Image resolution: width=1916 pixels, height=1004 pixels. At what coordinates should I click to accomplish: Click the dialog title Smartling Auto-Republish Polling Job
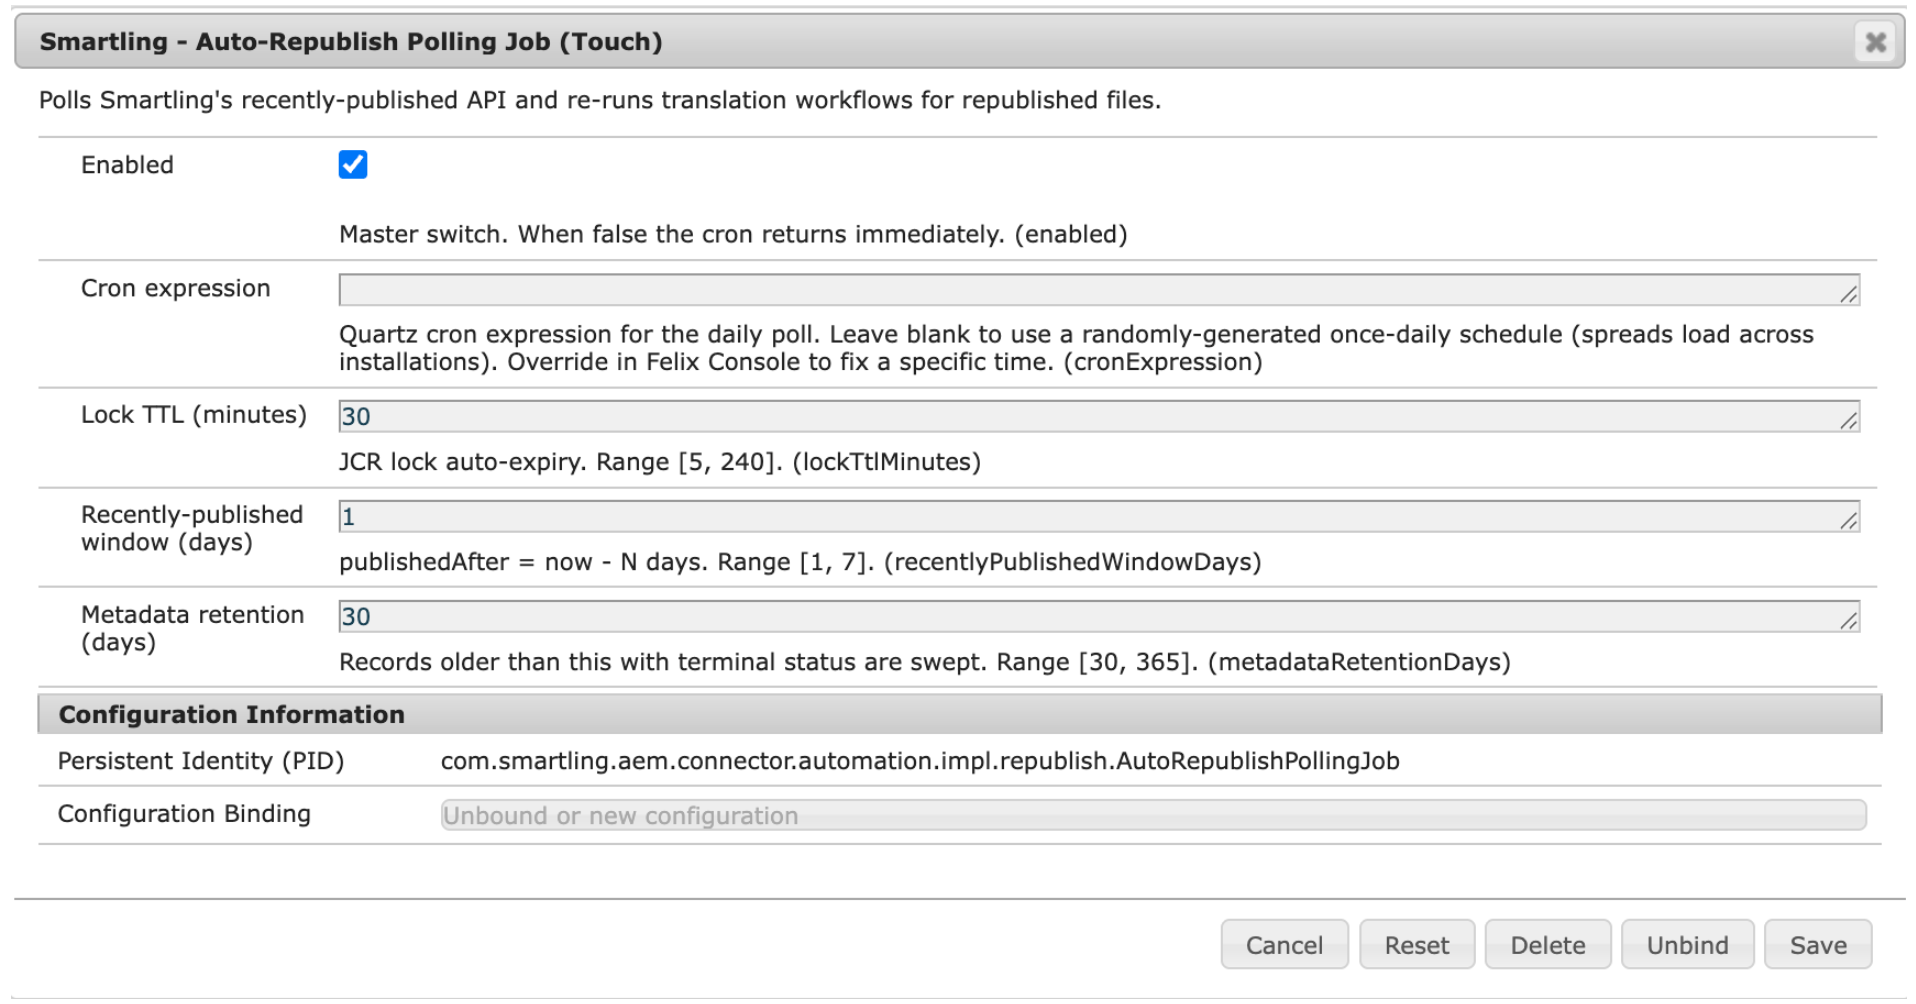(351, 42)
